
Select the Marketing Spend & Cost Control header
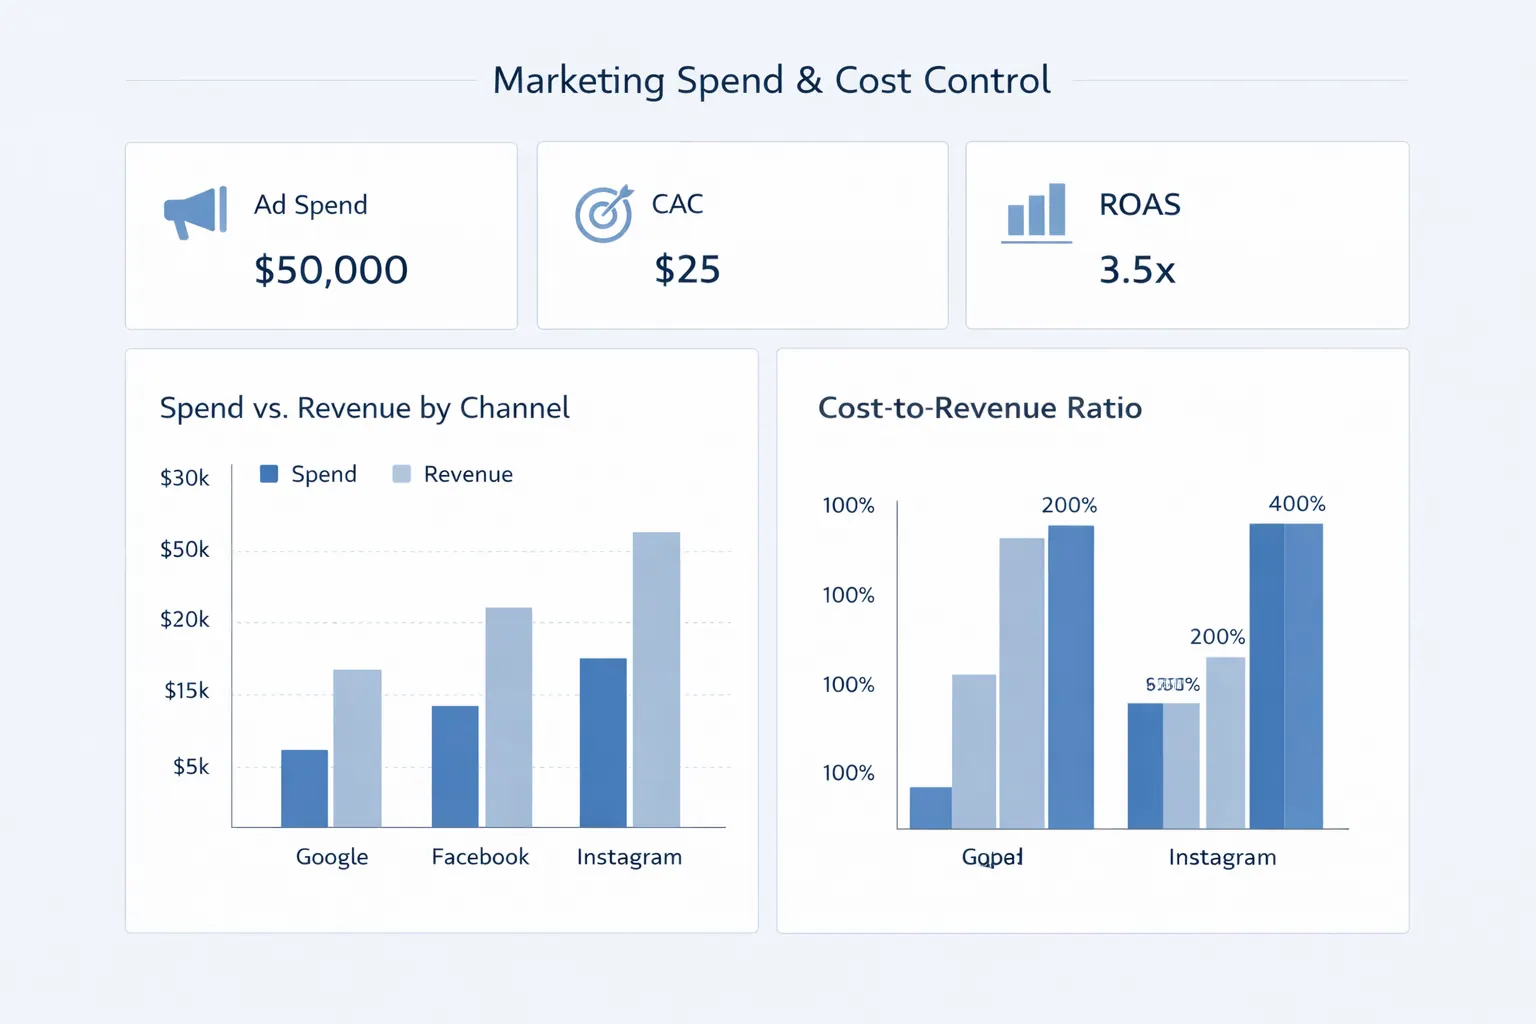770,80
